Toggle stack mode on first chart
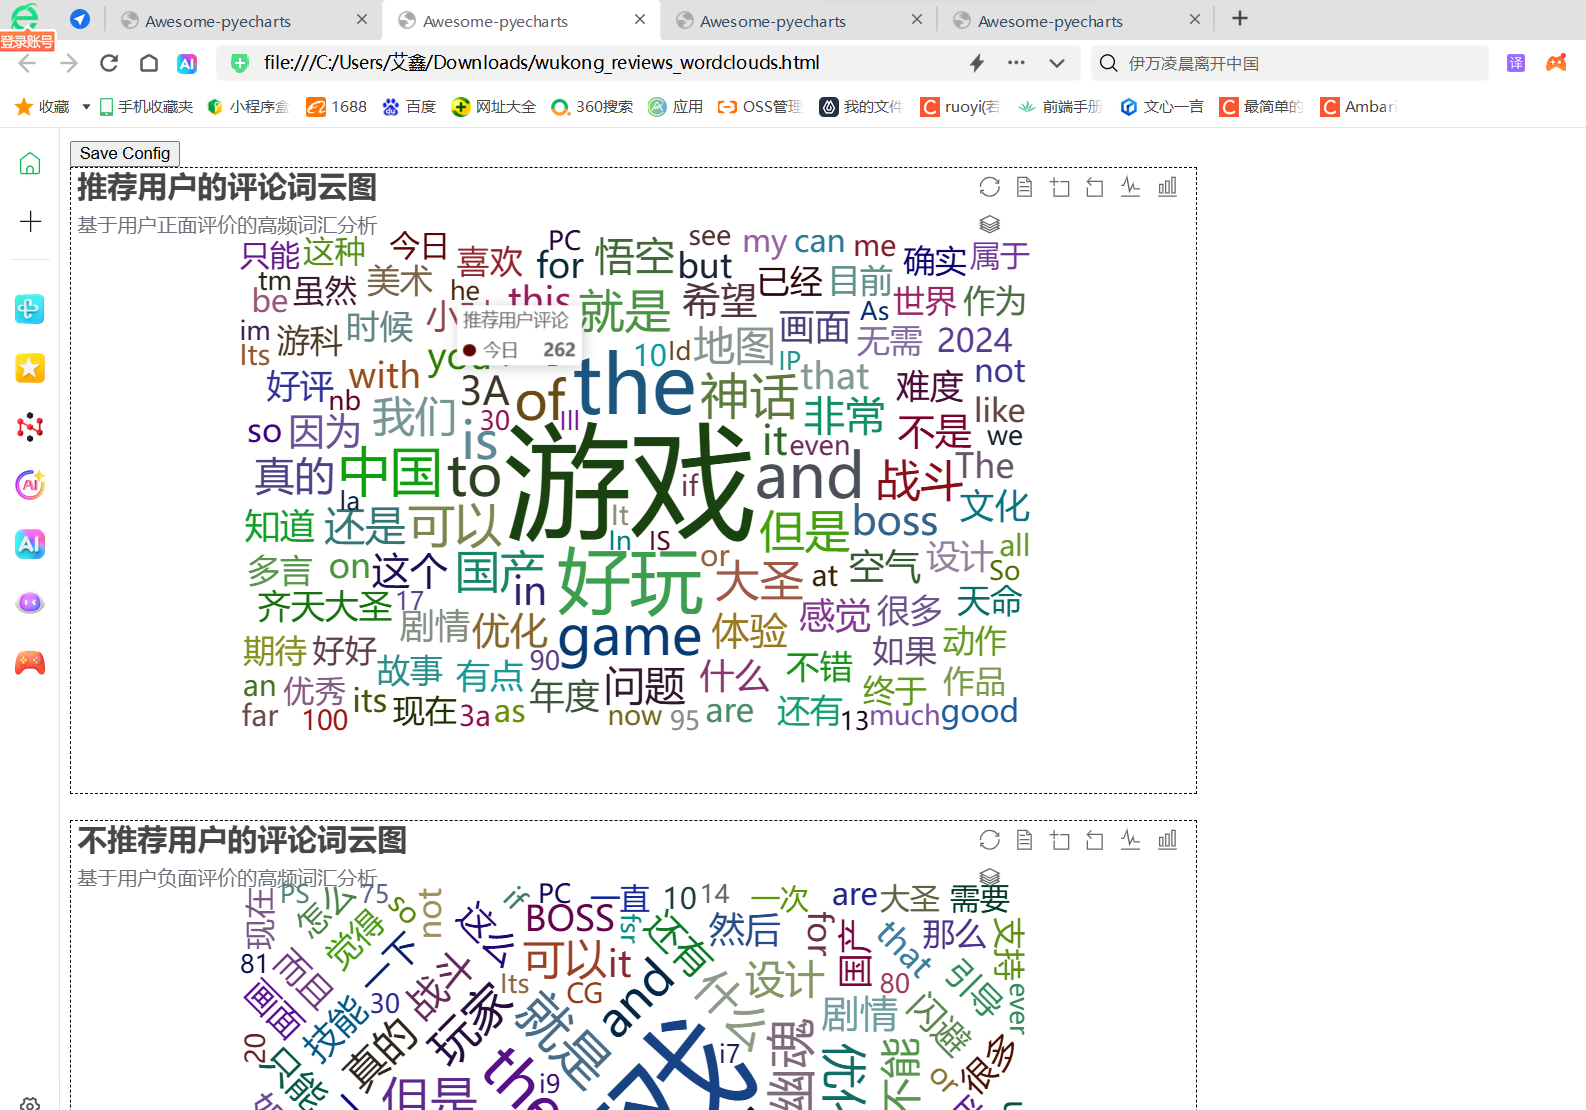The width and height of the screenshot is (1586, 1110). click(x=990, y=223)
